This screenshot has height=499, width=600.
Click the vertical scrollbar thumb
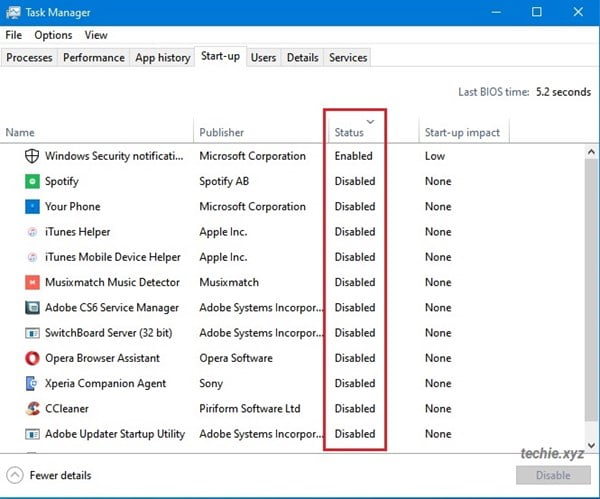click(591, 290)
